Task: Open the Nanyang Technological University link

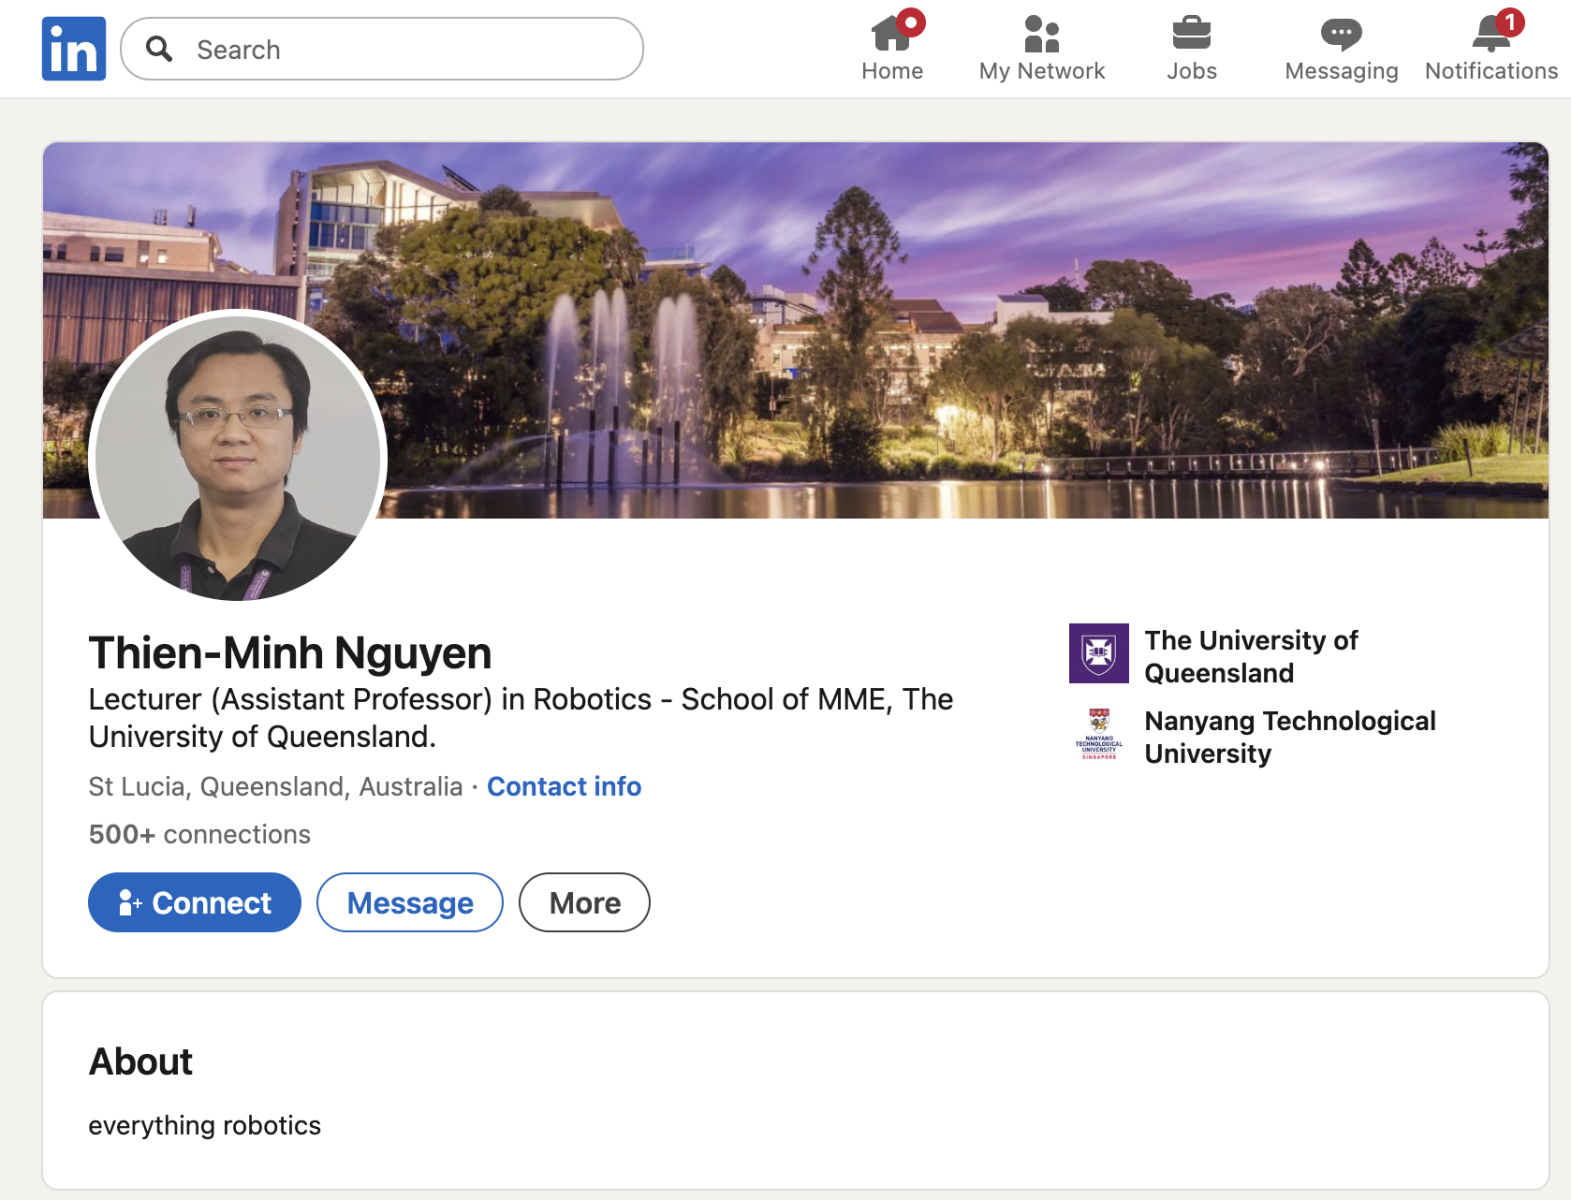Action: [x=1289, y=737]
